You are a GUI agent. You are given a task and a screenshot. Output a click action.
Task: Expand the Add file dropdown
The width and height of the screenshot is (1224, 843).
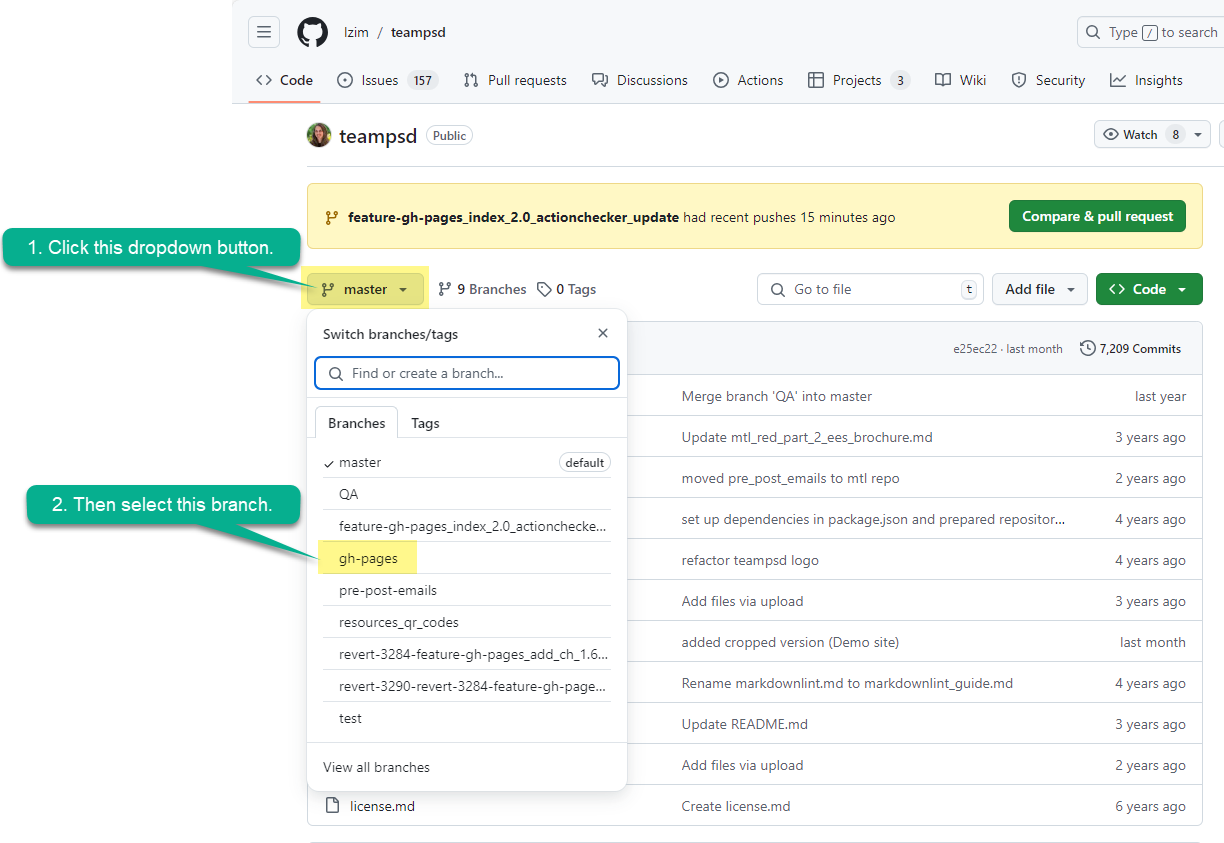[1040, 289]
